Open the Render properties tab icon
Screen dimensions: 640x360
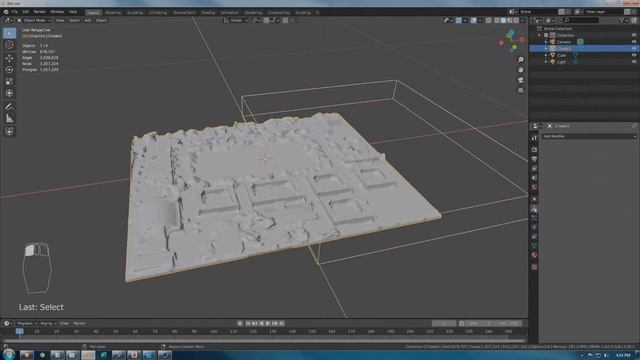[534, 149]
